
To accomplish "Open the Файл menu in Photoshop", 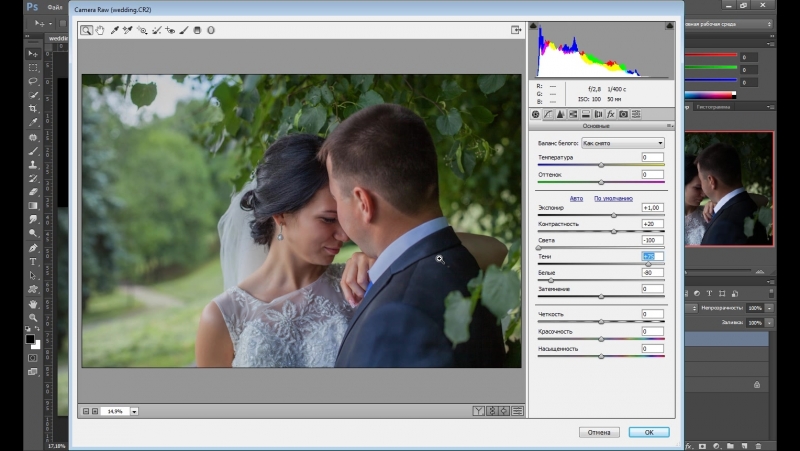I will [x=55, y=6].
